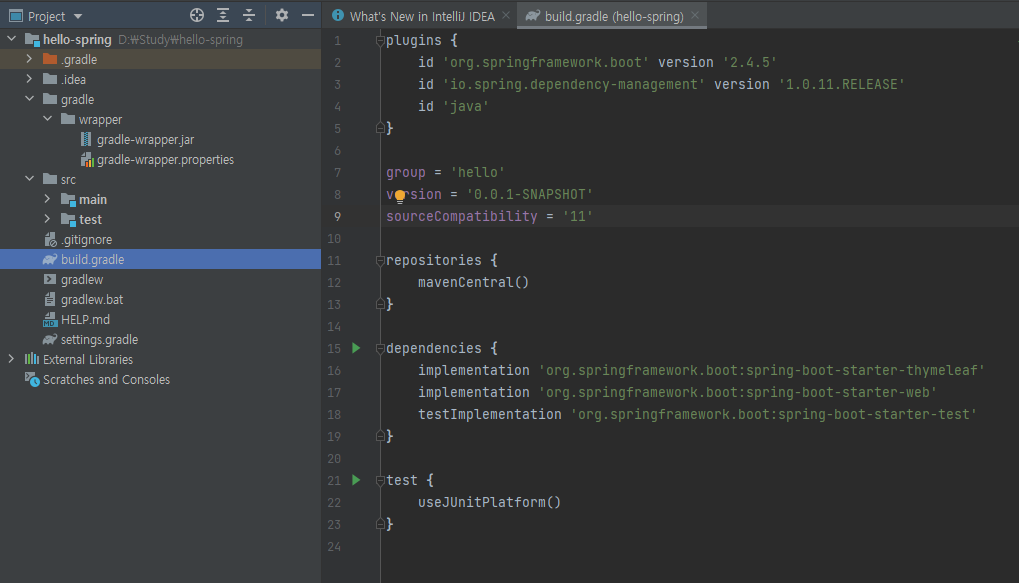Screen dimensions: 1019x583
Task: Select gradle-wrapper.properties file
Action: pyautogui.click(x=165, y=160)
